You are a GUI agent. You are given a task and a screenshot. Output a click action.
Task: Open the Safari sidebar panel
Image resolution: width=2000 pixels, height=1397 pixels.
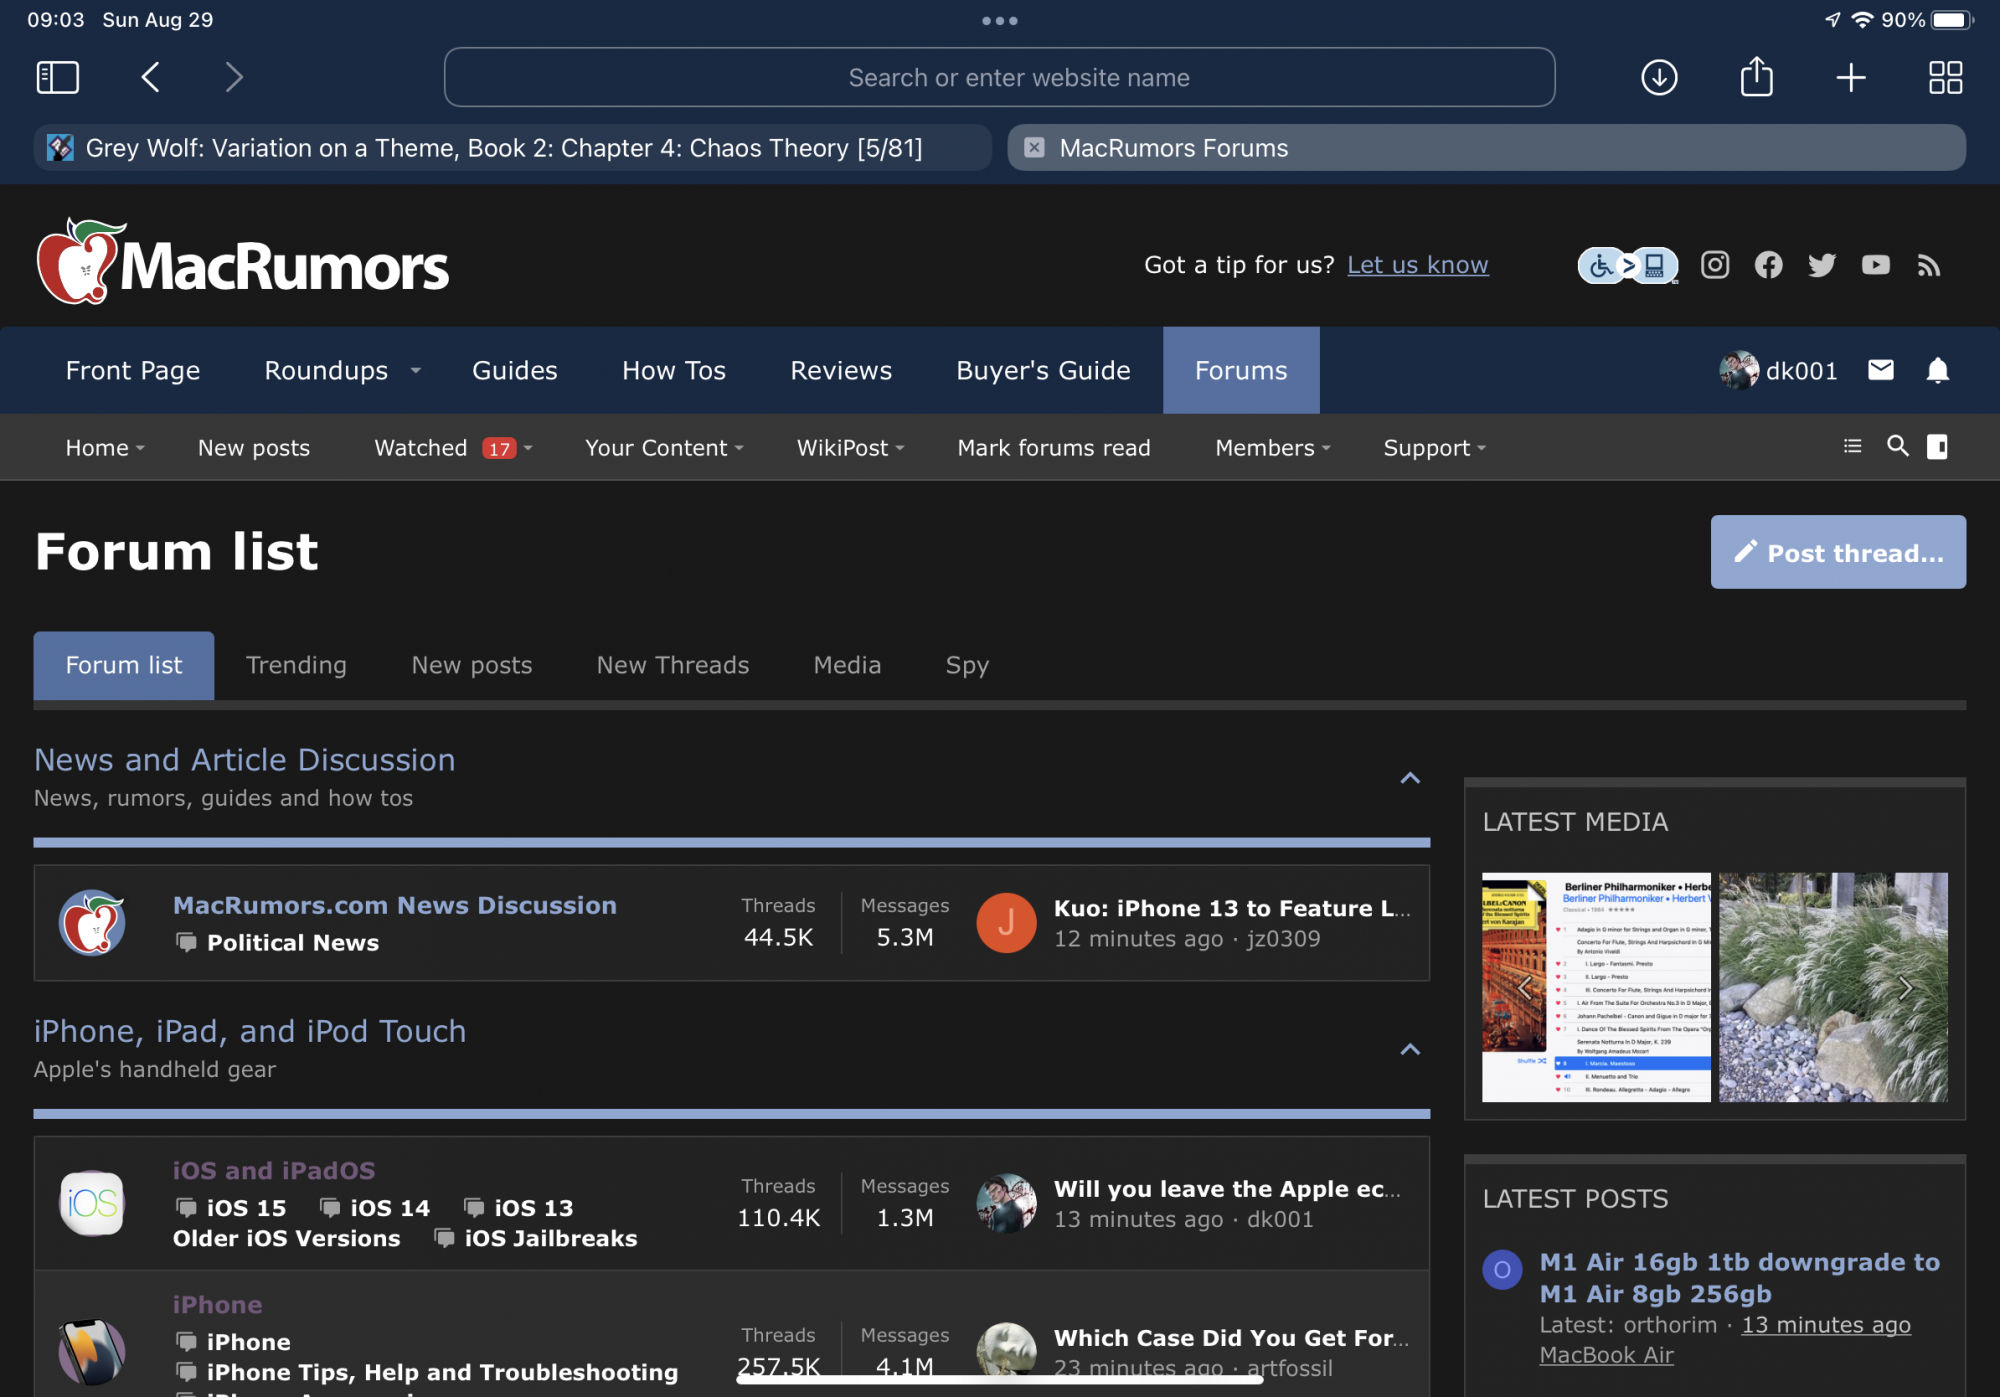57,77
